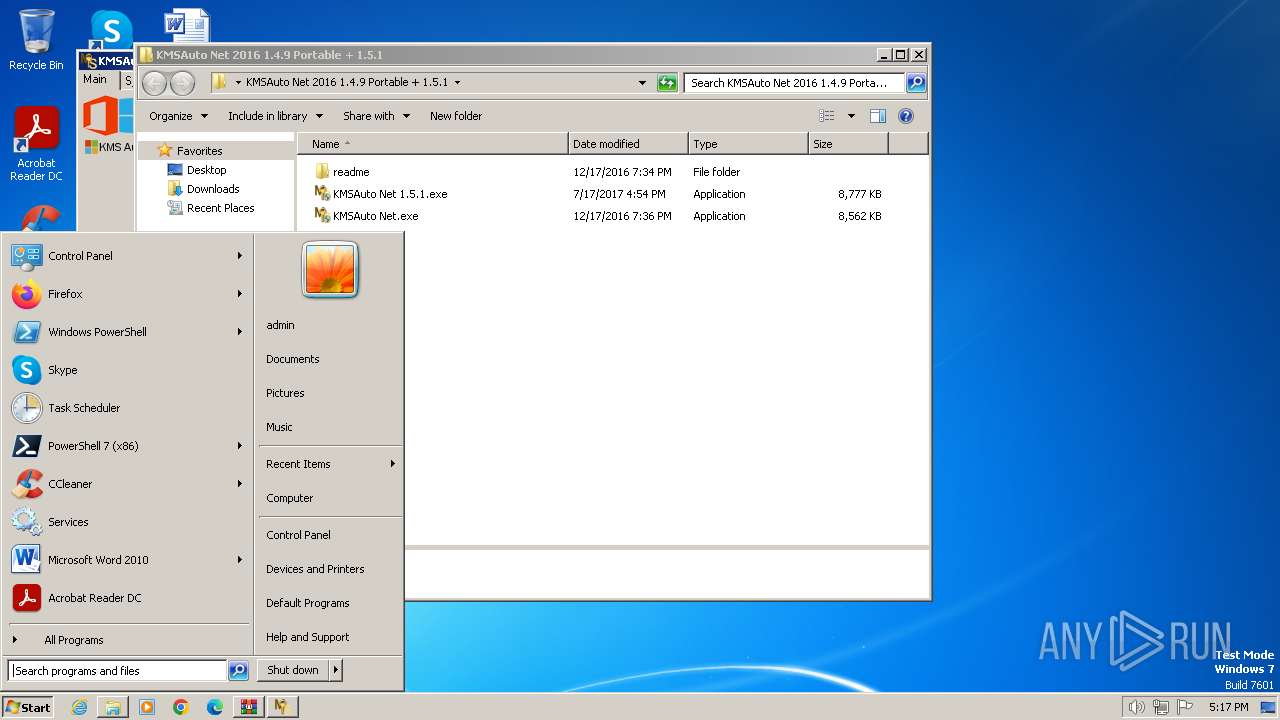This screenshot has width=1280, height=720.
Task: Click the search magnifier in Explorer
Action: pyautogui.click(x=915, y=83)
